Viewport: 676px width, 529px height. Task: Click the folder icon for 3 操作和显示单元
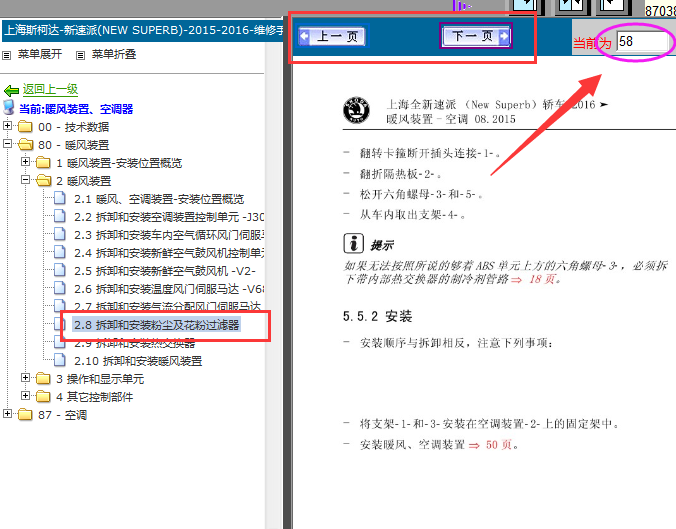point(43,378)
